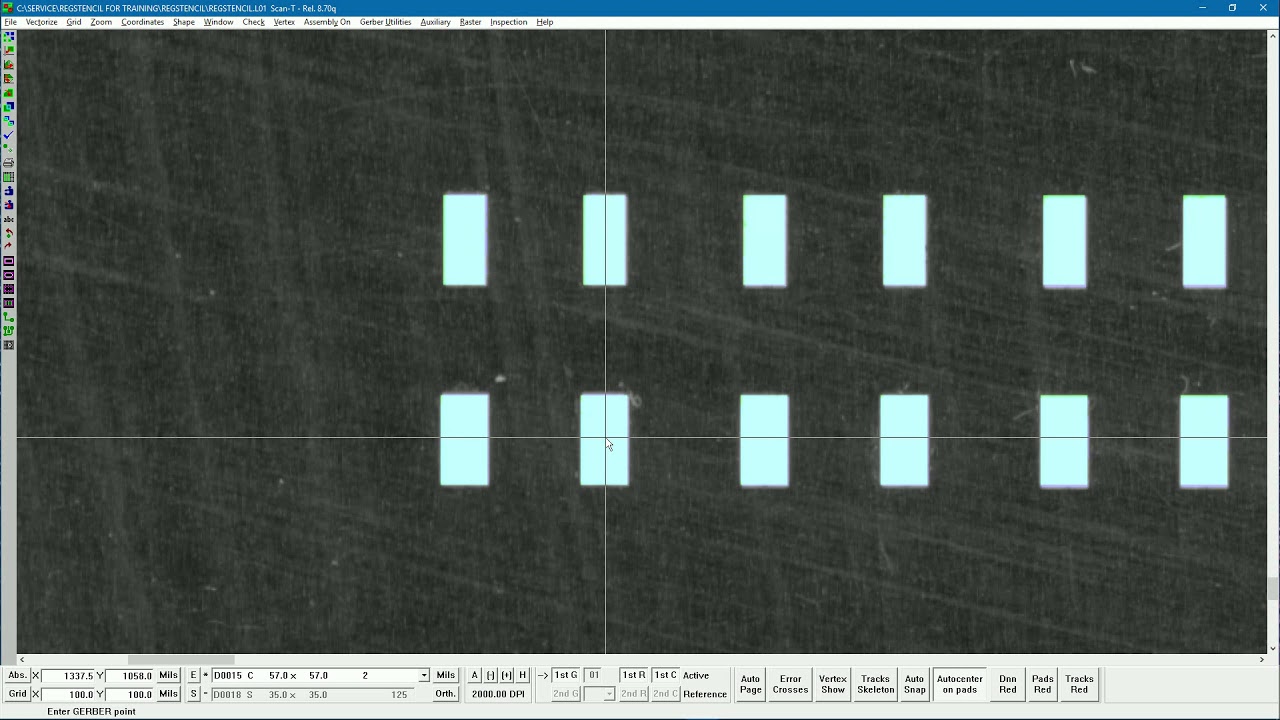Image resolution: width=1280 pixels, height=720 pixels.
Task: Click the absolute Y field showing 1058.0
Action: (x=130, y=676)
